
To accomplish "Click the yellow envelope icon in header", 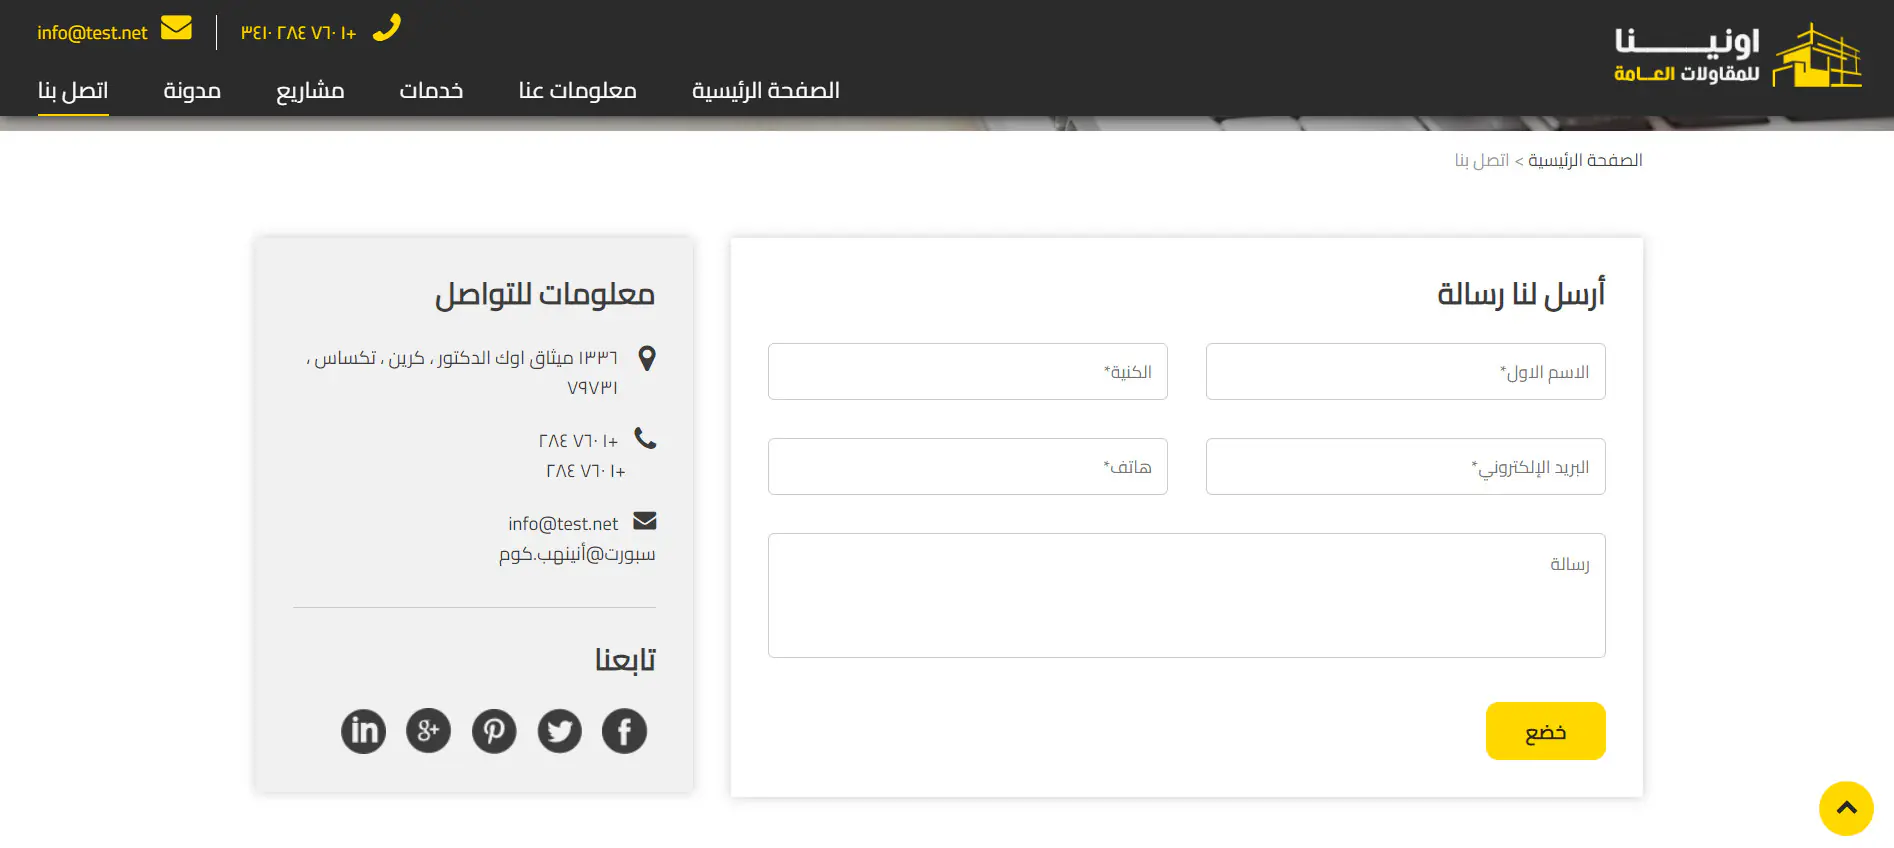I will tap(176, 28).
